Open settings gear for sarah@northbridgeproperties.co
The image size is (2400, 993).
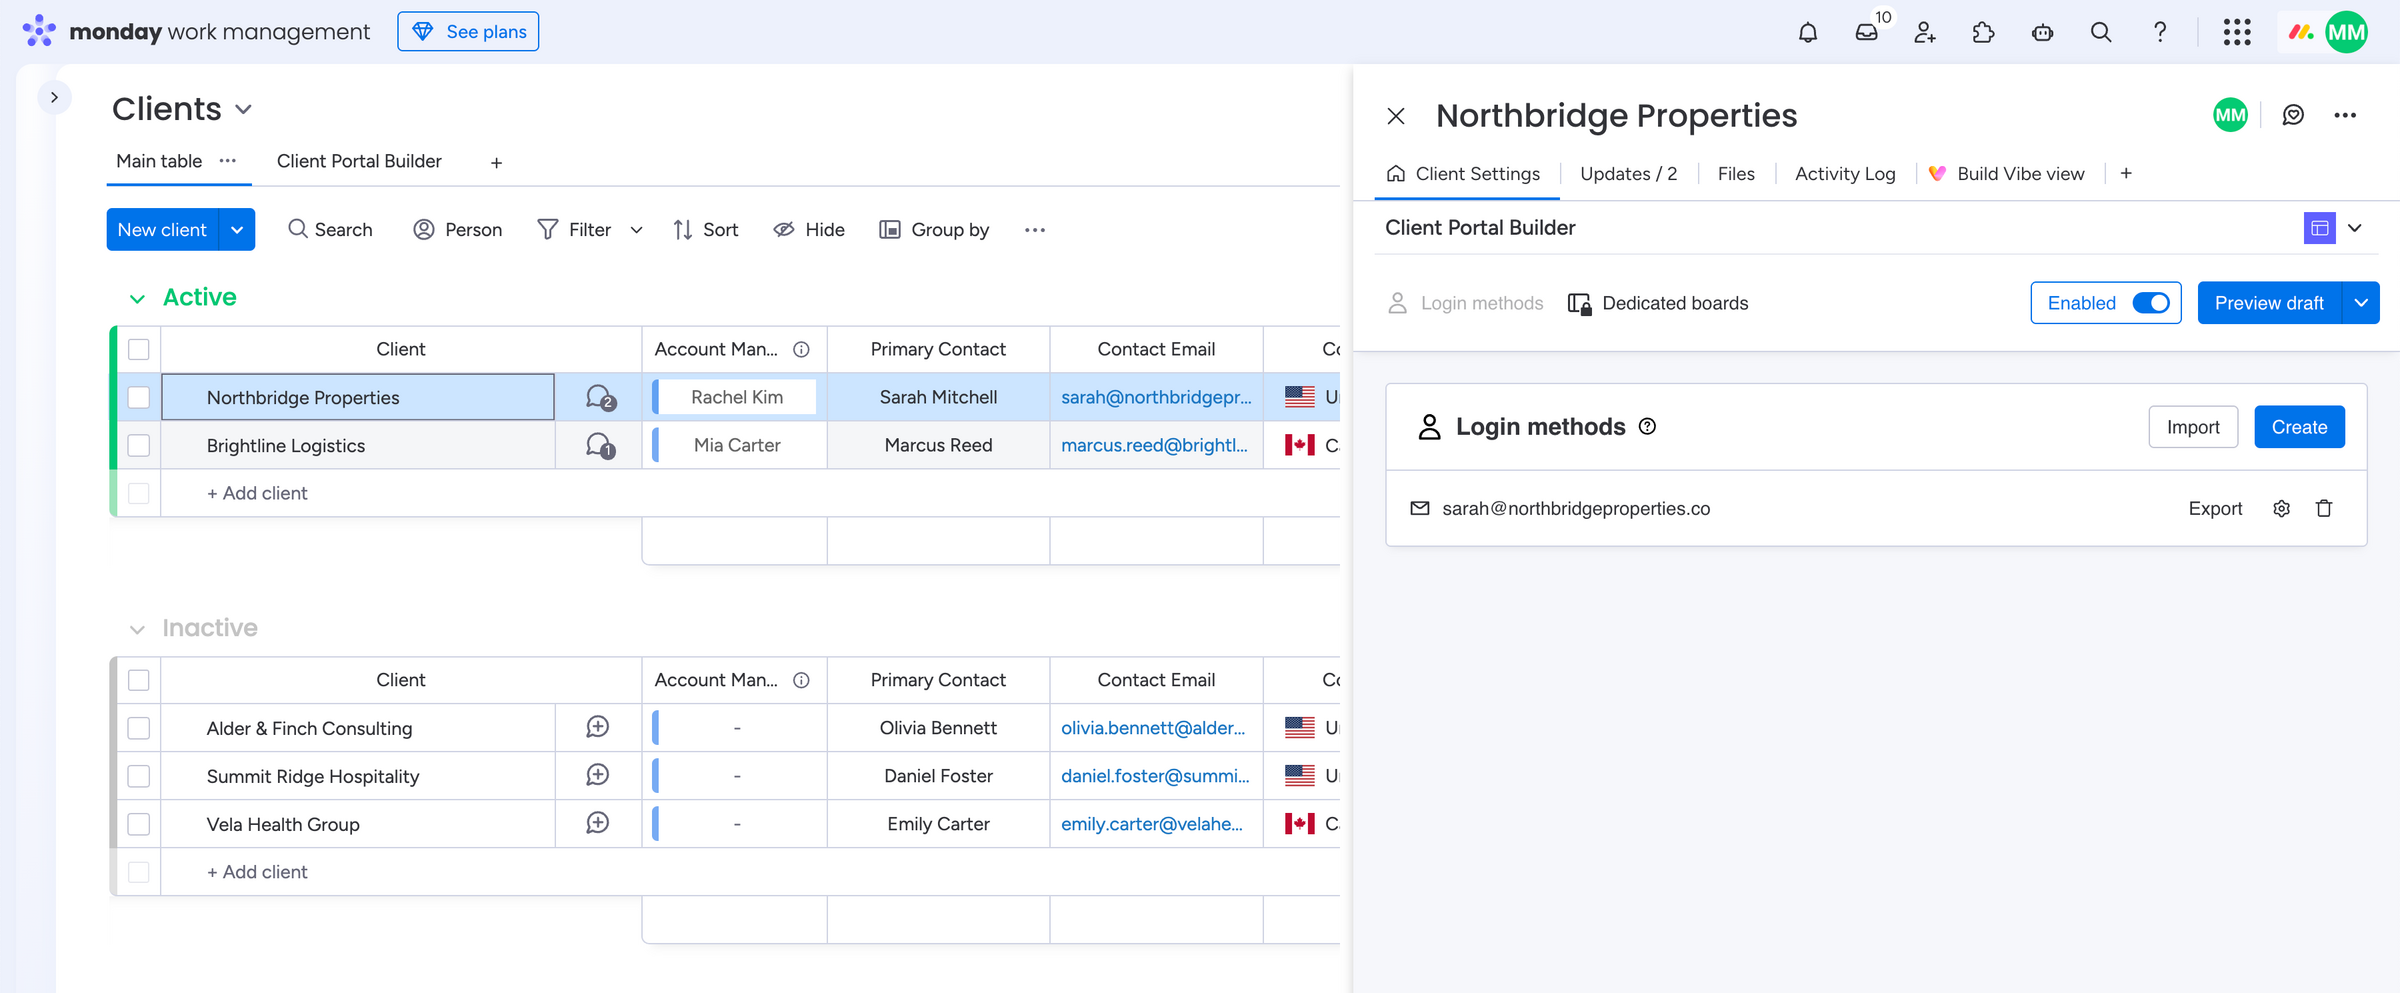pyautogui.click(x=2281, y=509)
